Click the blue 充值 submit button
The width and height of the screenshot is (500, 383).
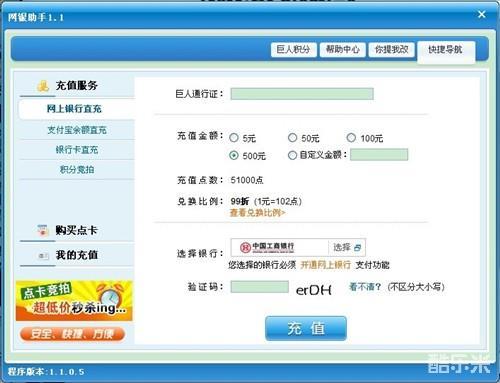pyautogui.click(x=306, y=328)
